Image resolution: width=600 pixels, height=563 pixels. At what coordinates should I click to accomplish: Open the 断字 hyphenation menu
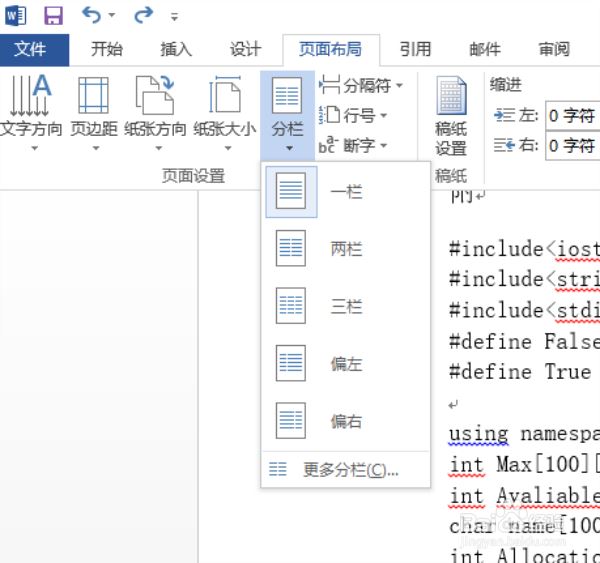(354, 145)
